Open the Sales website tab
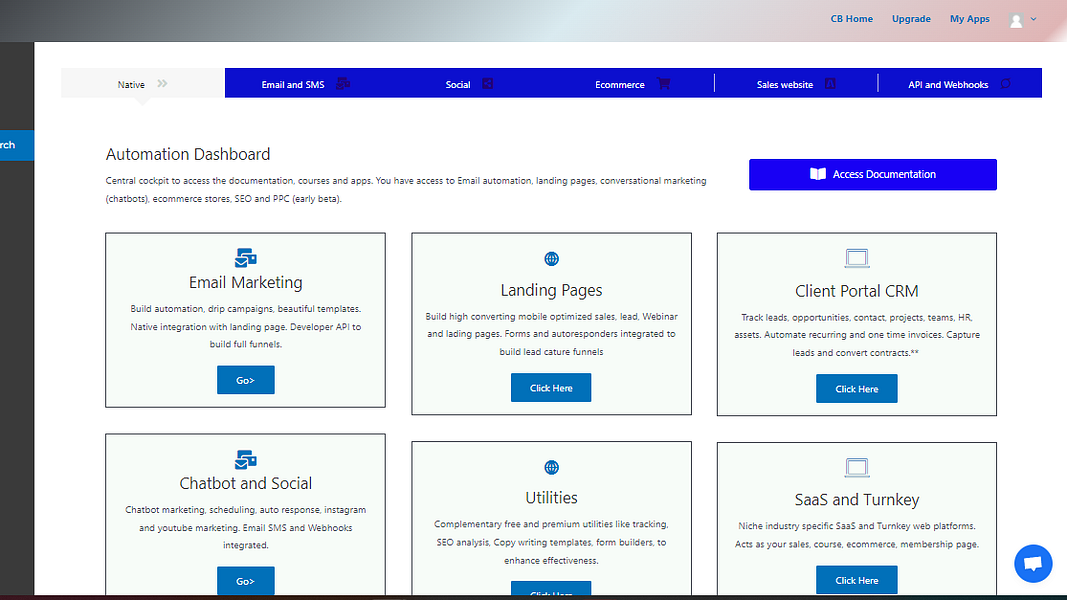 coord(796,84)
